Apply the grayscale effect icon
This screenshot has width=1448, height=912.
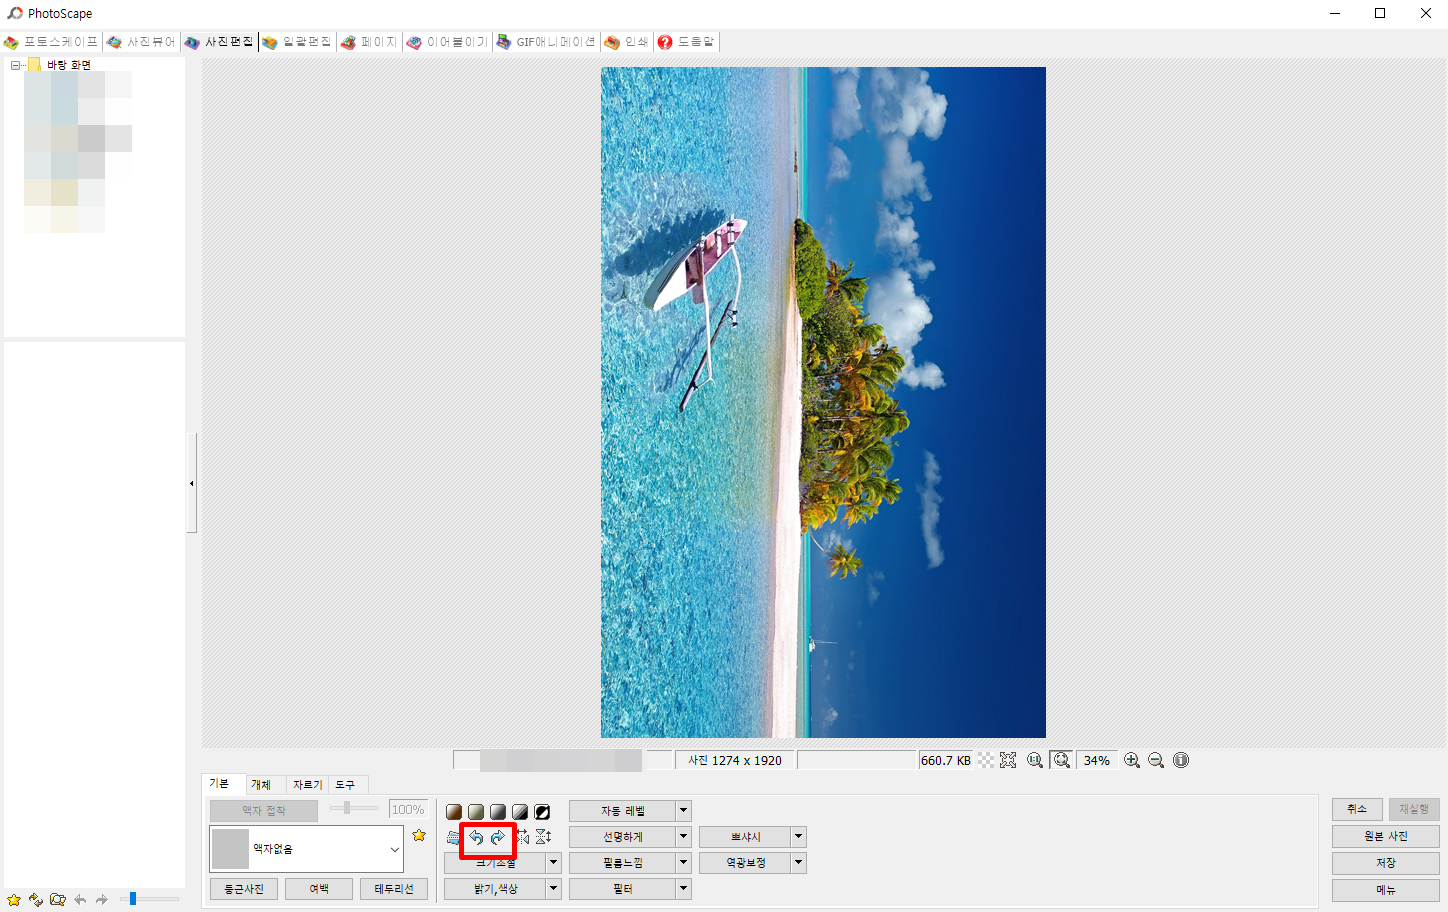[498, 812]
